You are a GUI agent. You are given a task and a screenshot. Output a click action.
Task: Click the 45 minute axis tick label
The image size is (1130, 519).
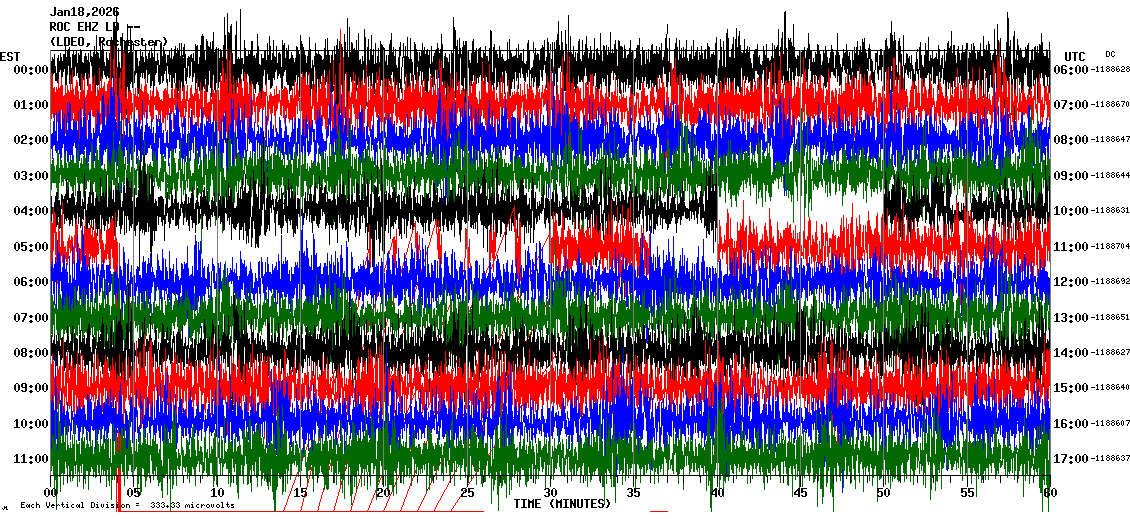tap(800, 493)
